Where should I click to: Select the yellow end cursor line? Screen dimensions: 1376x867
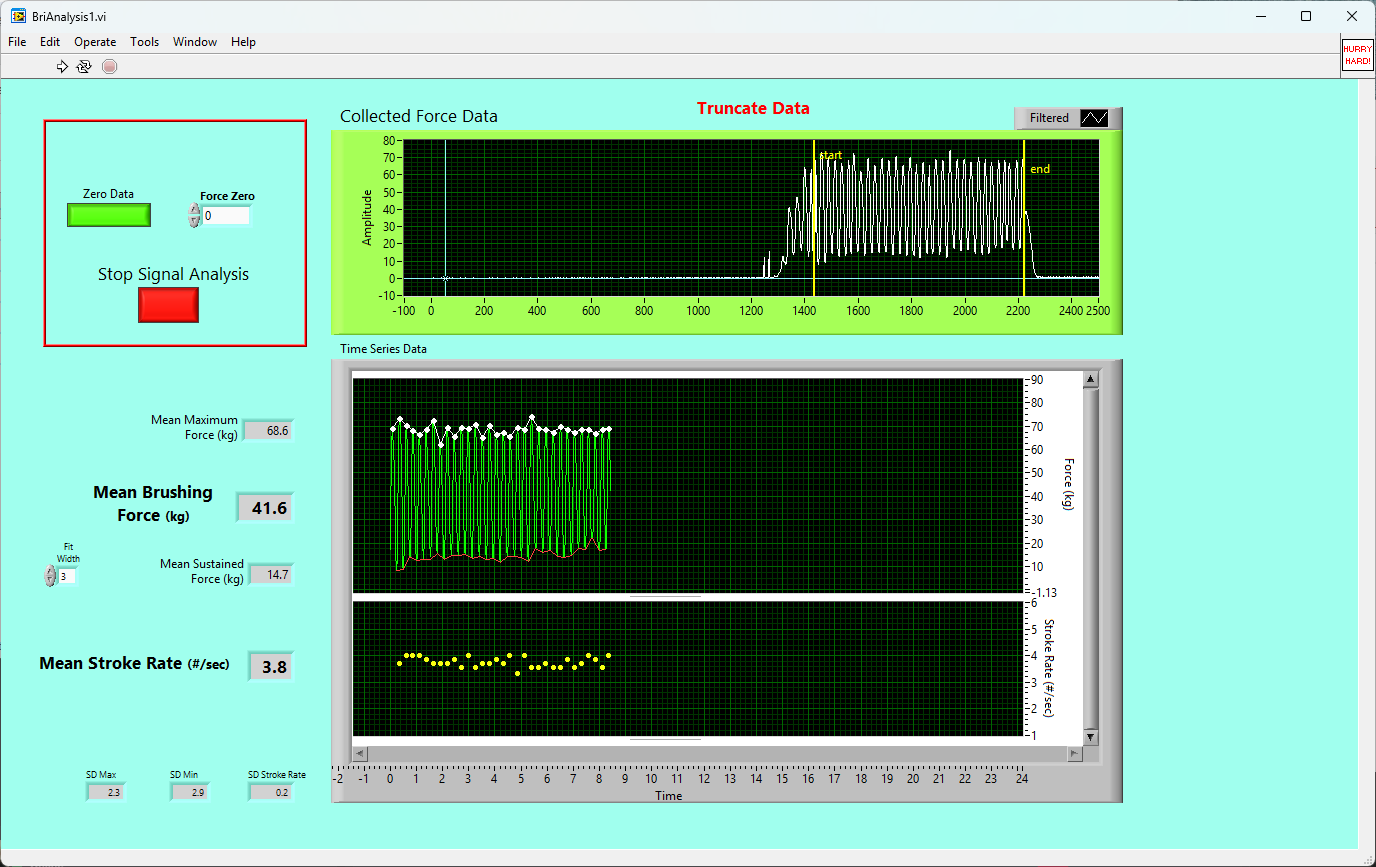pyautogui.click(x=1024, y=220)
